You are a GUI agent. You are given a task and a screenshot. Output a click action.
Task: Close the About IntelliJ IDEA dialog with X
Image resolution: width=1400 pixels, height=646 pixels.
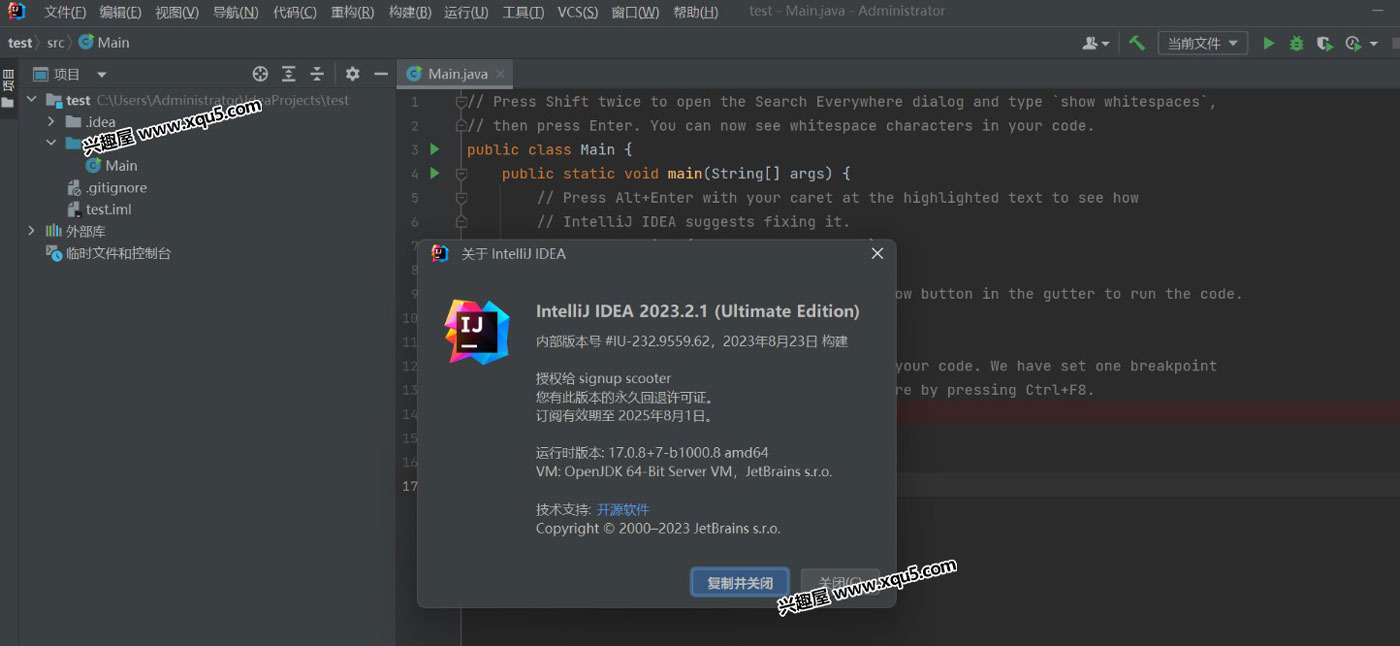(x=877, y=254)
